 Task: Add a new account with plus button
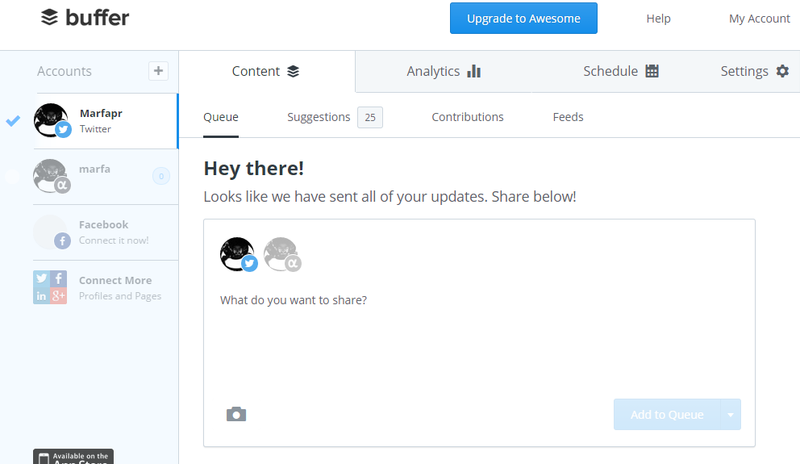click(158, 71)
